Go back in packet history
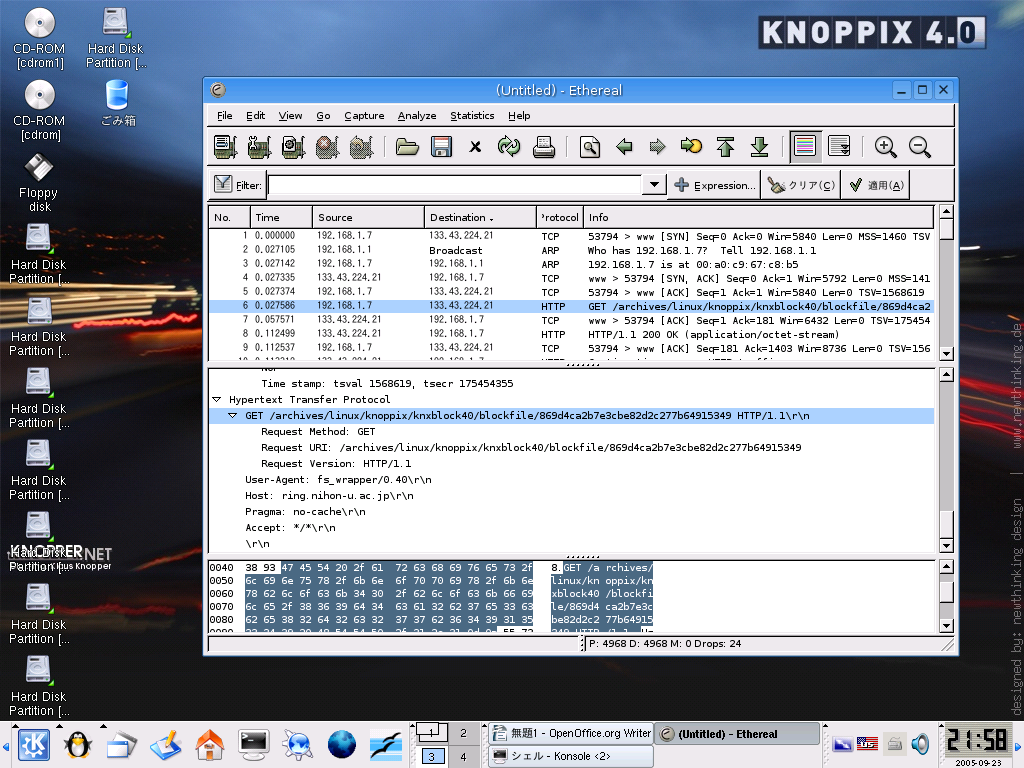The width and height of the screenshot is (1024, 768). [x=624, y=146]
